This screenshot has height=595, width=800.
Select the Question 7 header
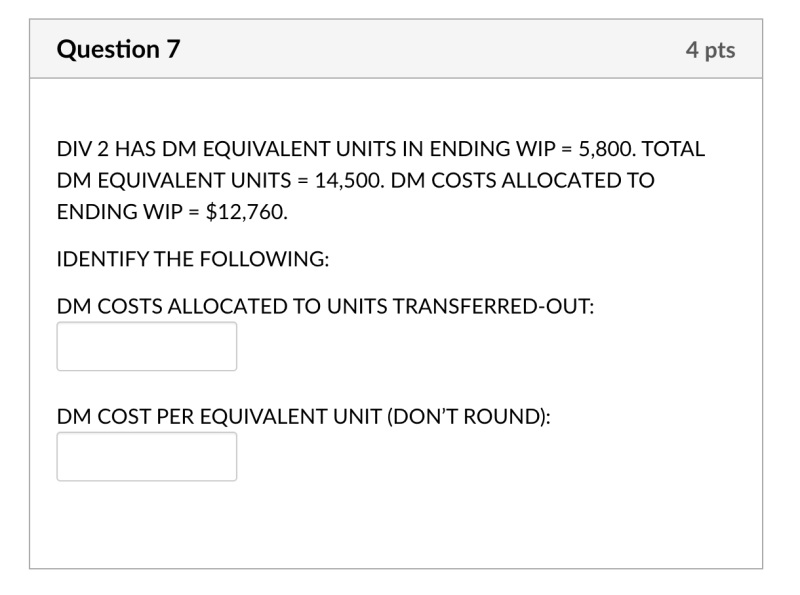[x=117, y=46]
